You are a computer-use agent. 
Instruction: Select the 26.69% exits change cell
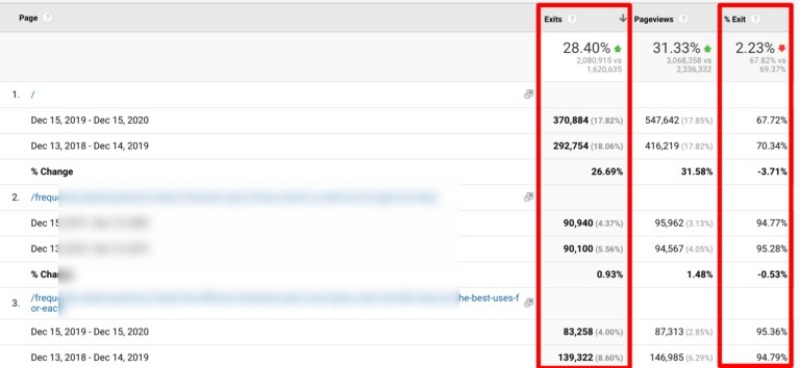607,172
